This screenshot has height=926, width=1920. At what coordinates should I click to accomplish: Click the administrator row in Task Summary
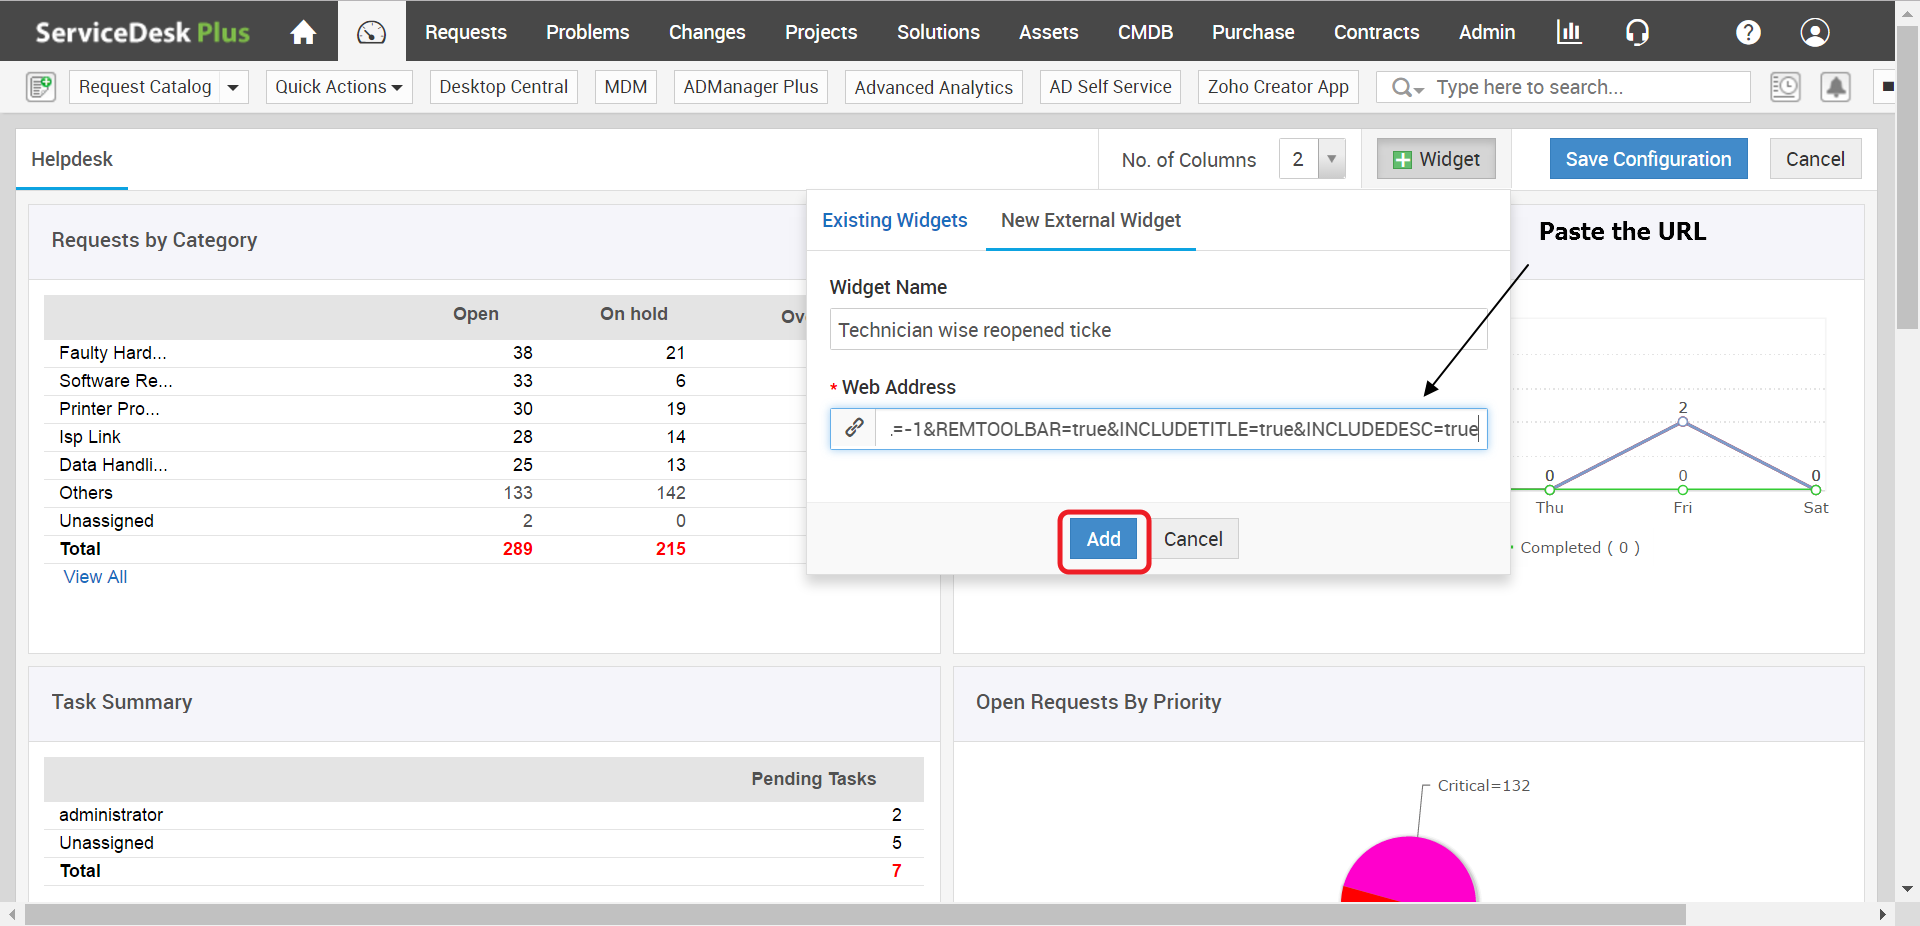pyautogui.click(x=484, y=815)
